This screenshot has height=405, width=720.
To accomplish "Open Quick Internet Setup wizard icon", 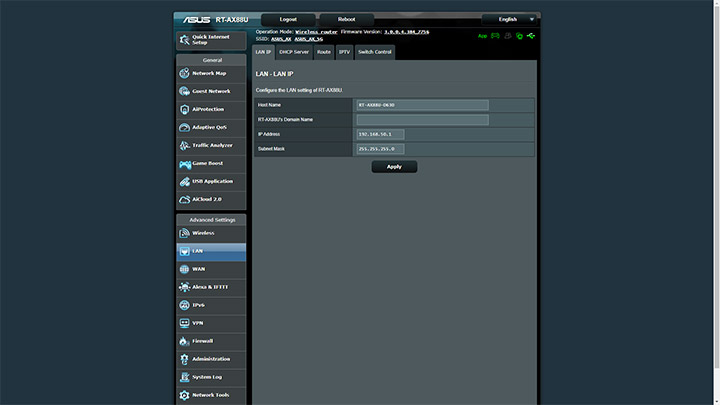I will click(185, 40).
